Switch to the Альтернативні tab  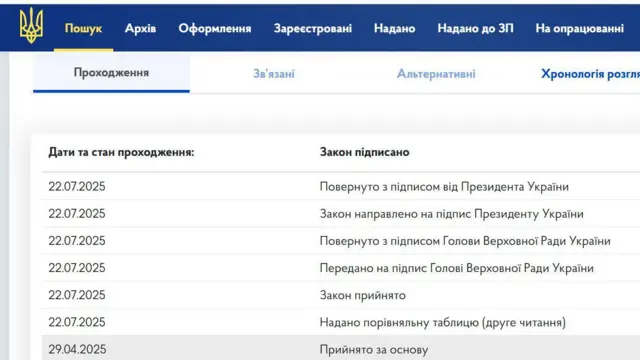coord(436,74)
